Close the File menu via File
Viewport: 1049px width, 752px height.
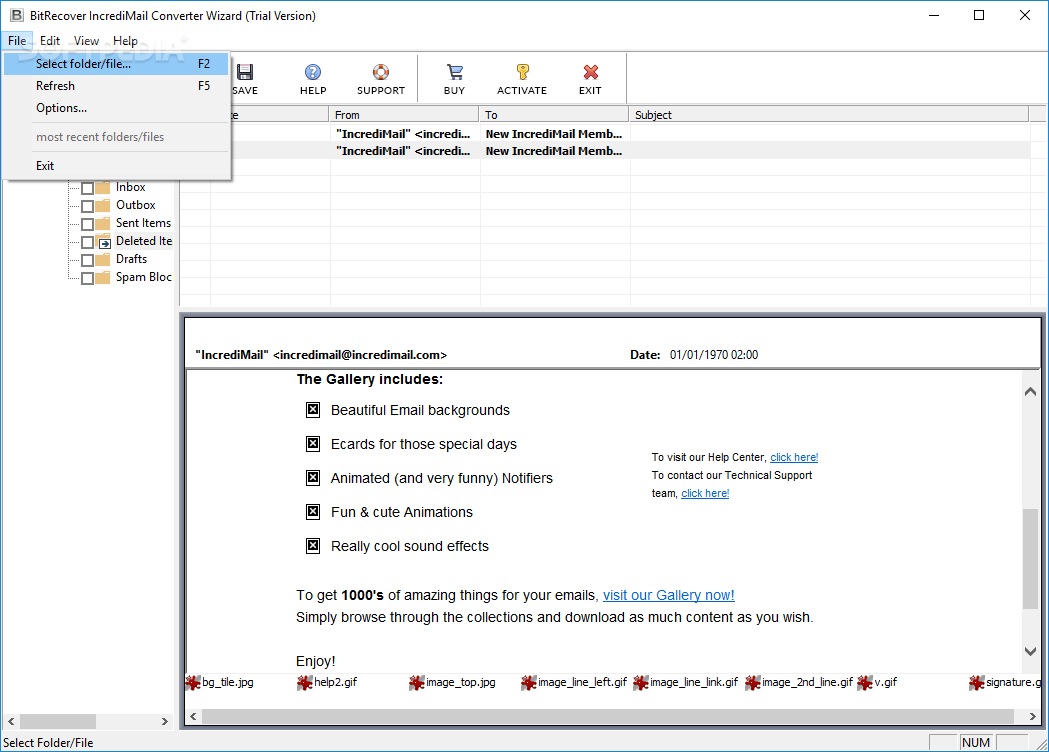17,41
